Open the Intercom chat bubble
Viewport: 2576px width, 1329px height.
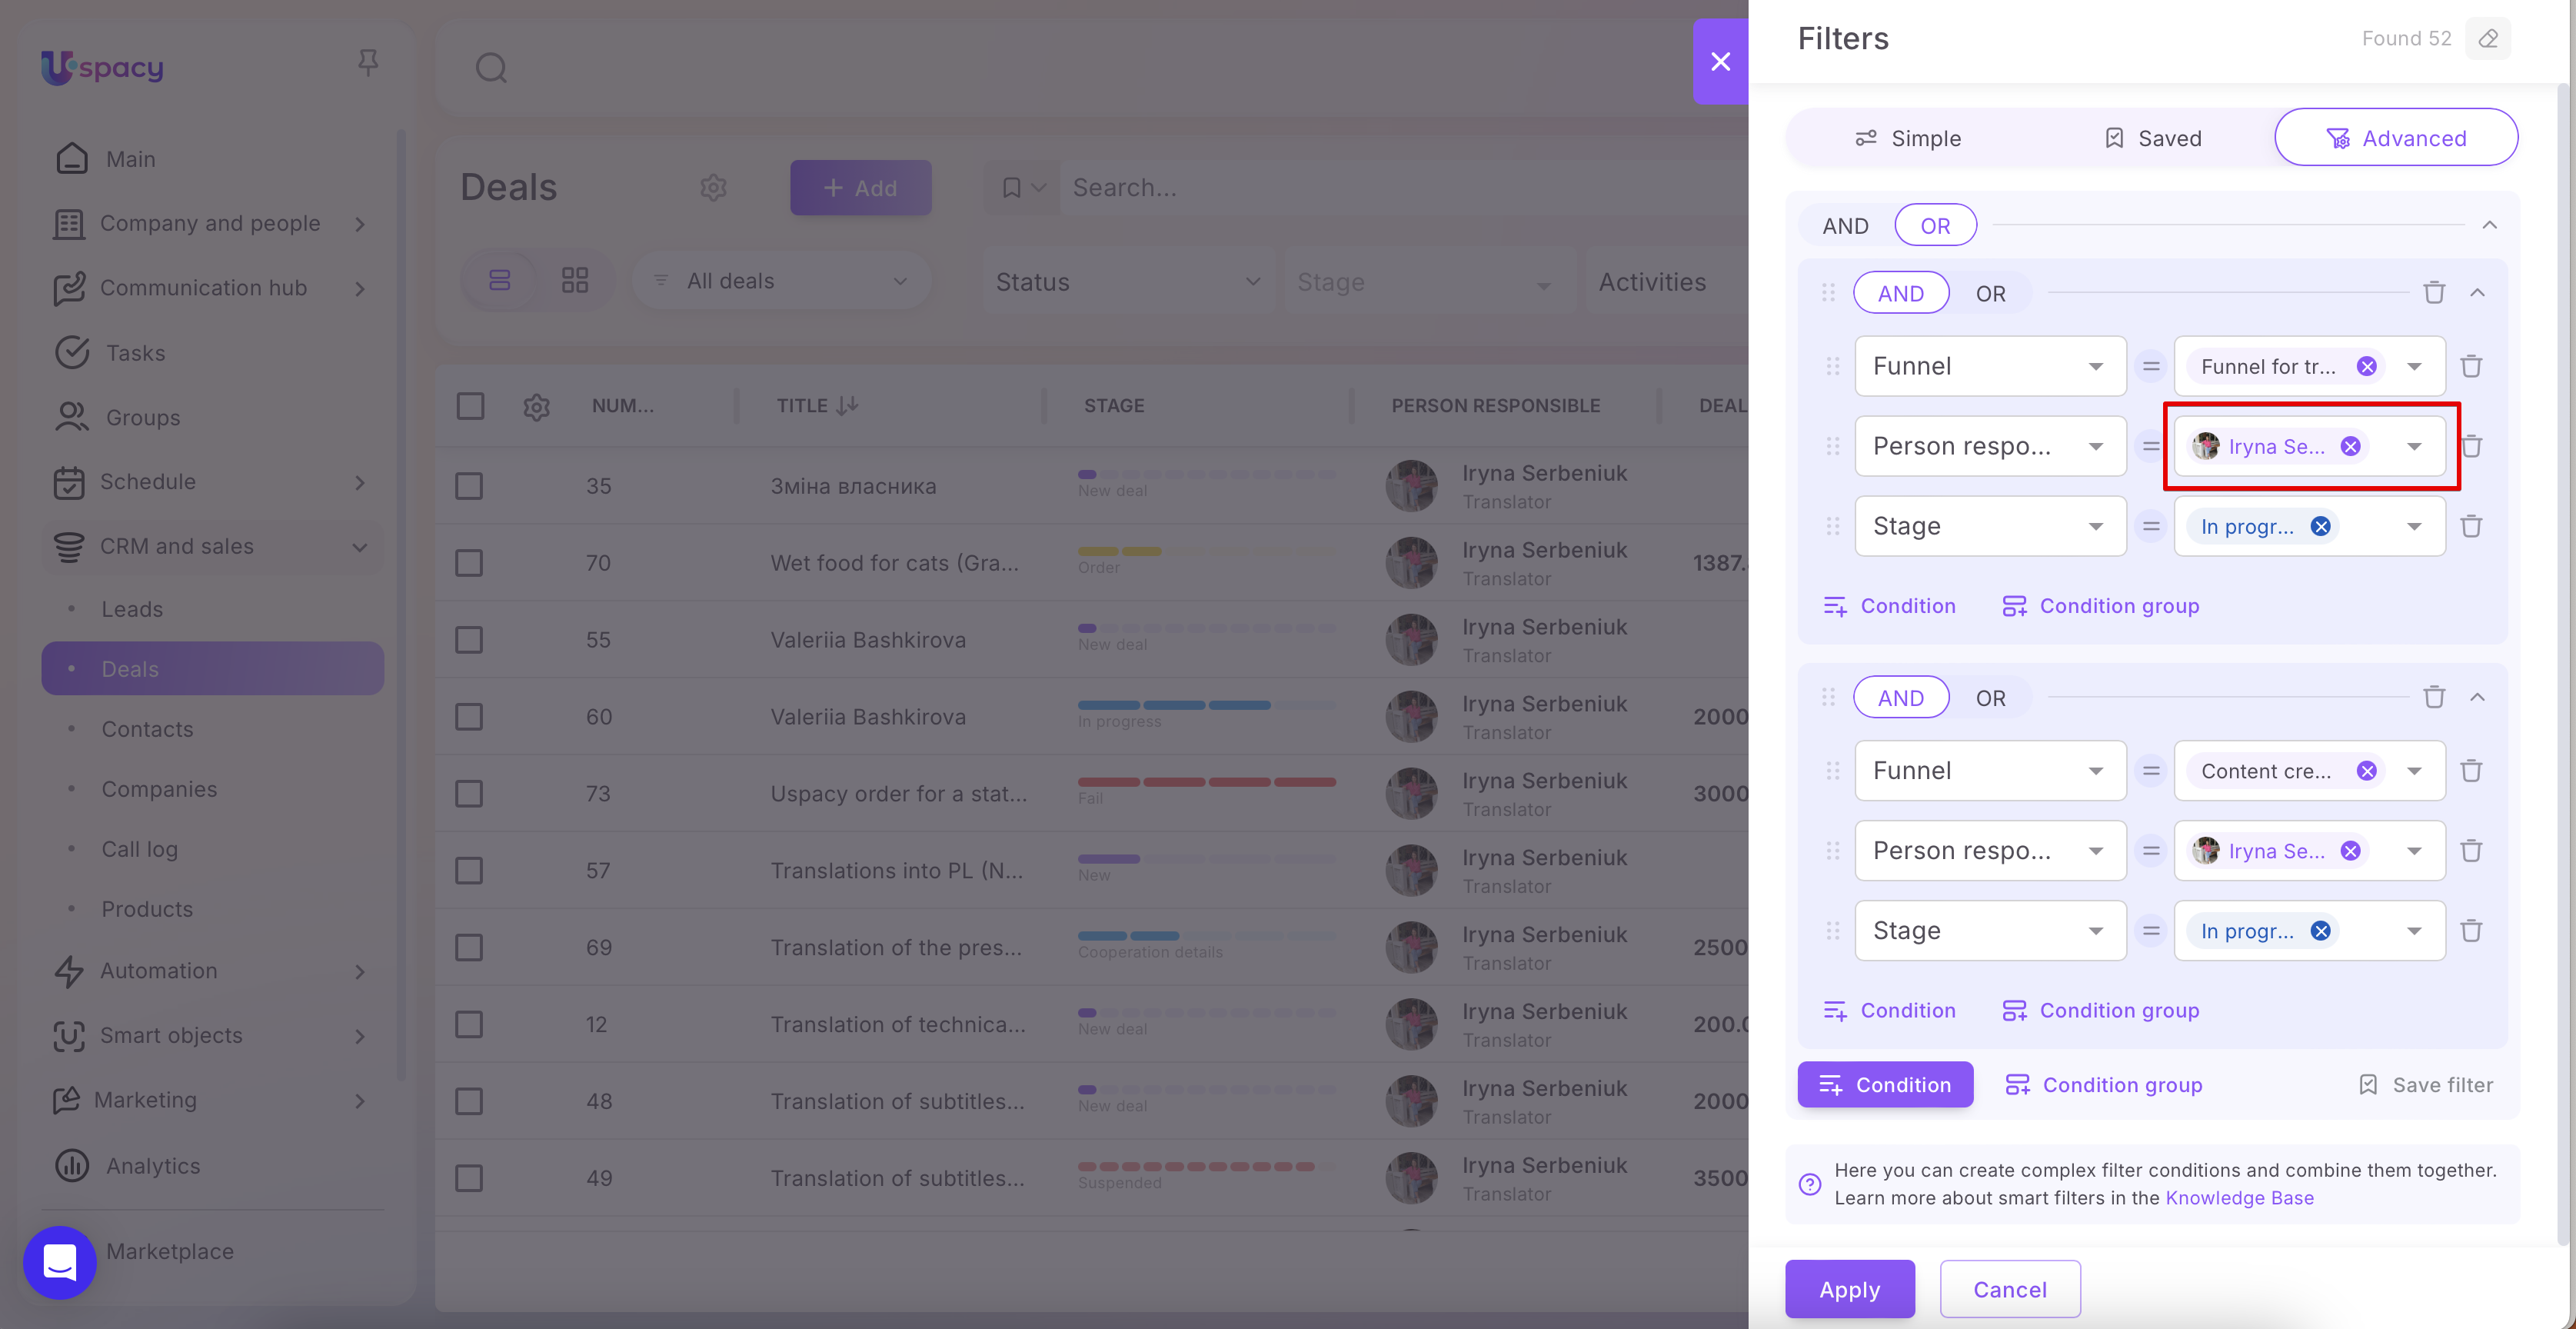(x=60, y=1262)
